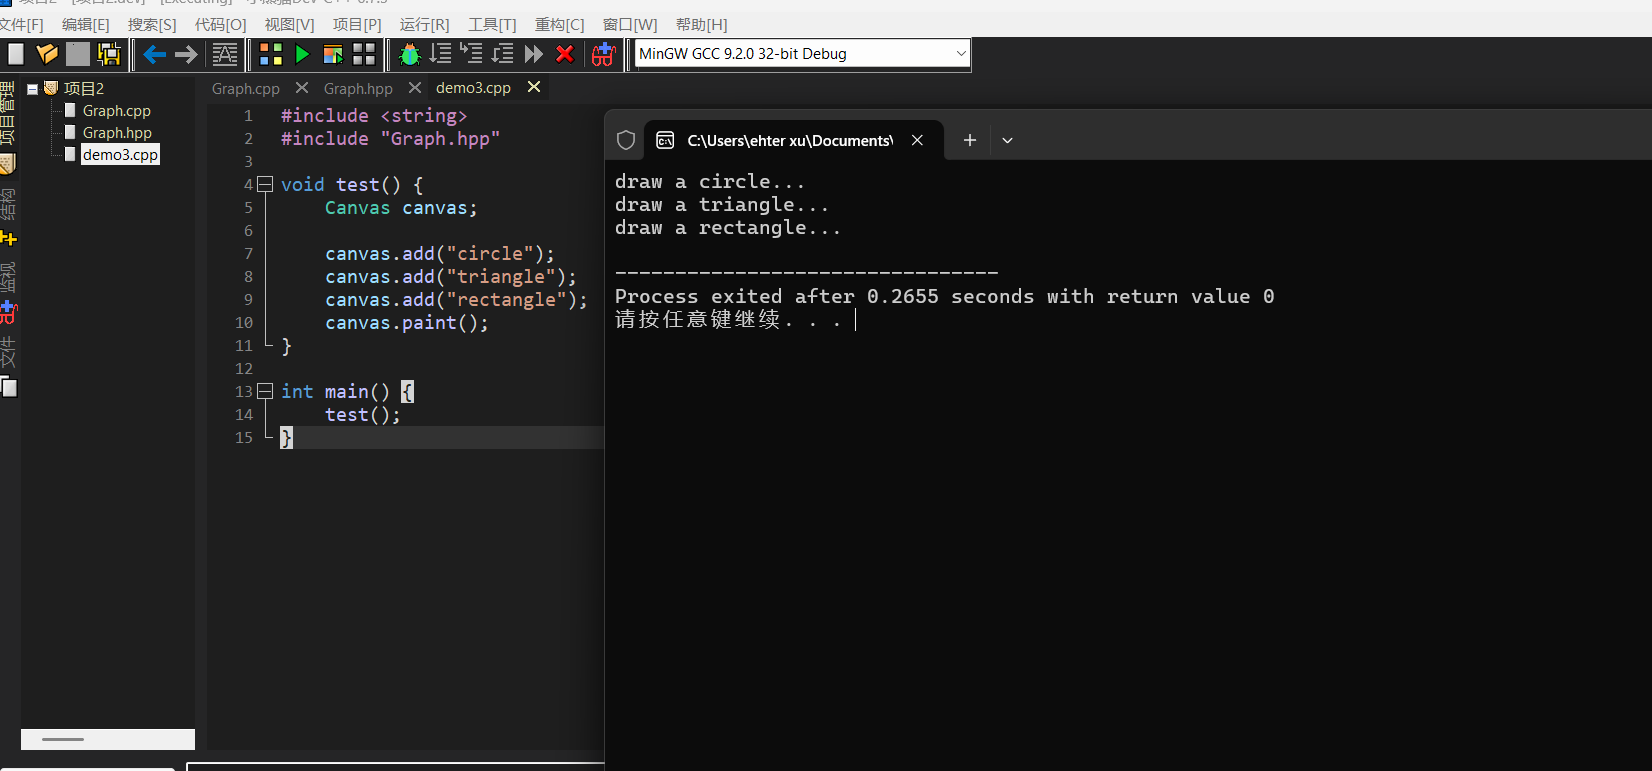
Task: Click the Save All floppy disks icon
Action: point(109,54)
